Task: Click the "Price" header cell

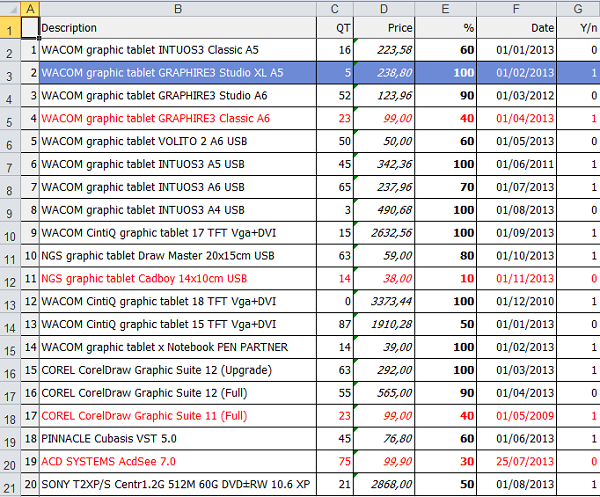Action: tap(384, 28)
